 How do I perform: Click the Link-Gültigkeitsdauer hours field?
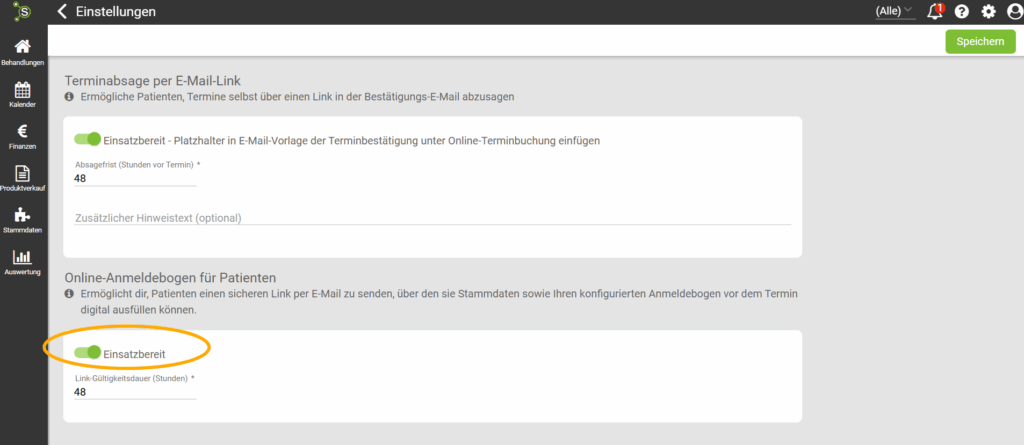[x=135, y=392]
